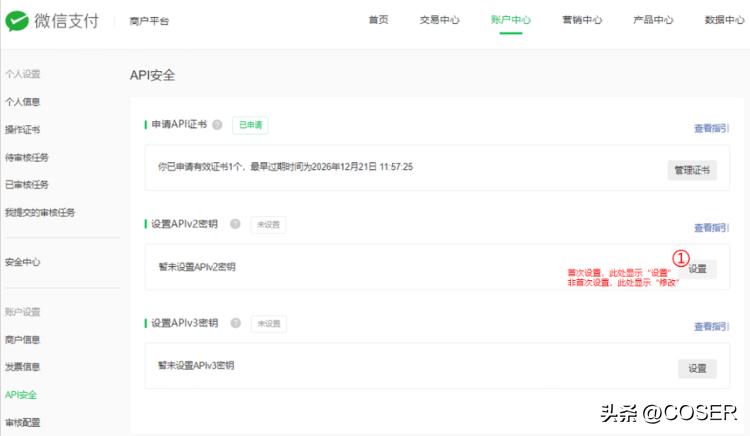
Task: Open 我提交的审核任务 in sidebar
Action: click(x=40, y=212)
